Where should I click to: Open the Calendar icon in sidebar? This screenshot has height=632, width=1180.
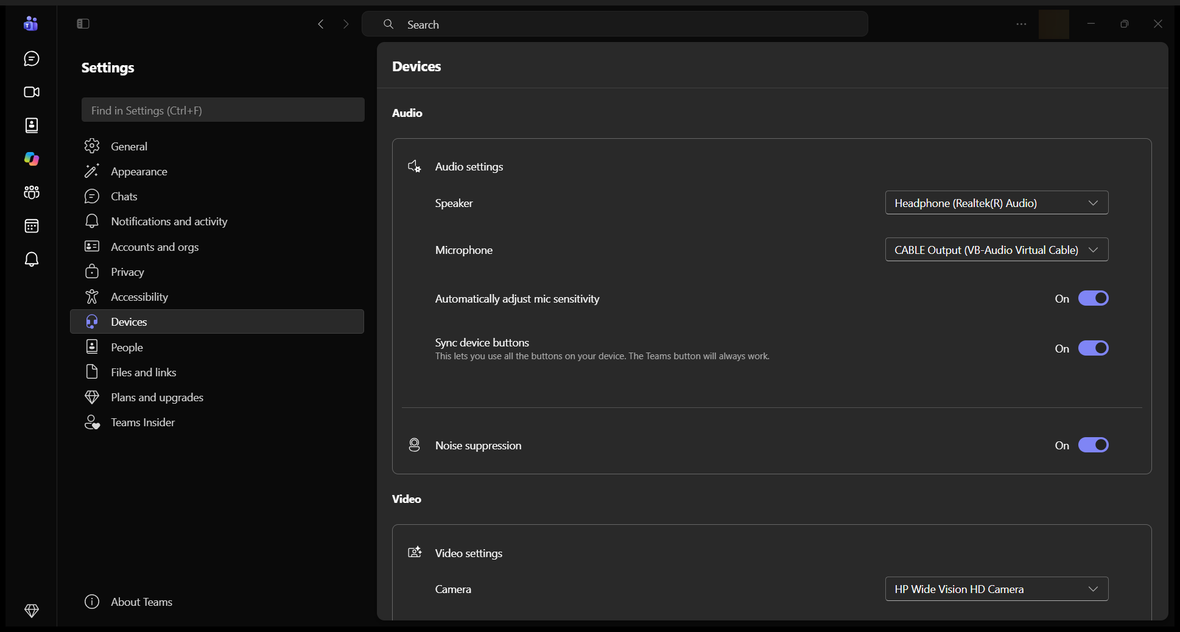coord(31,226)
